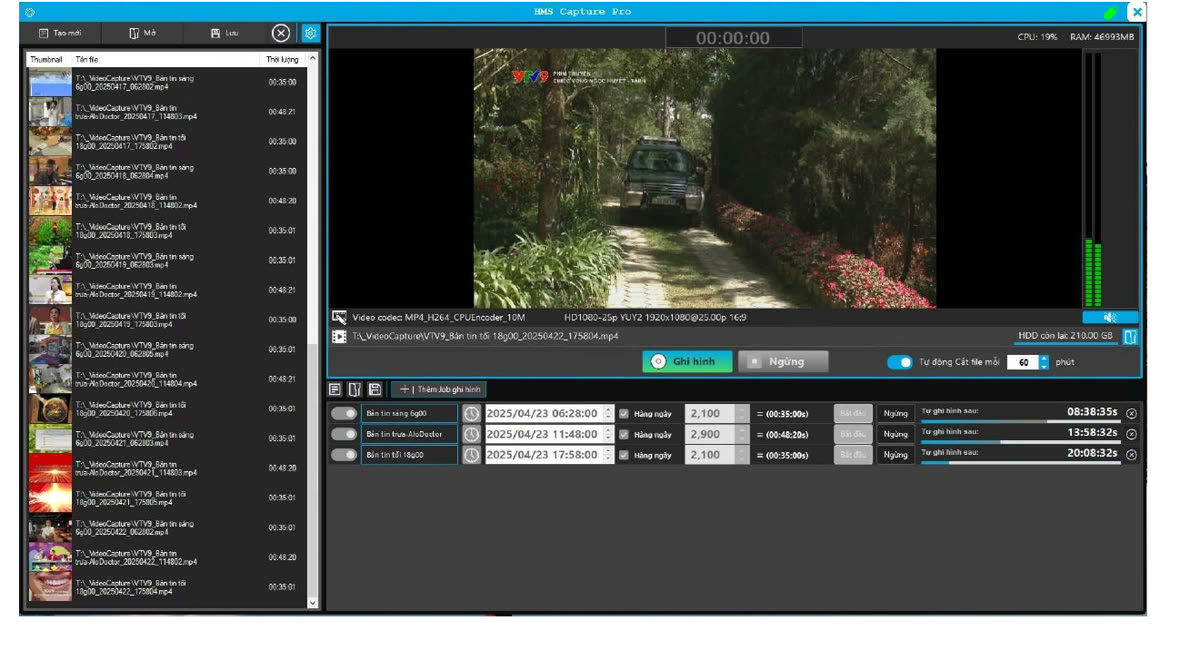The image size is (1200, 660).
Task: Click the save job list icon
Action: pyautogui.click(x=375, y=389)
